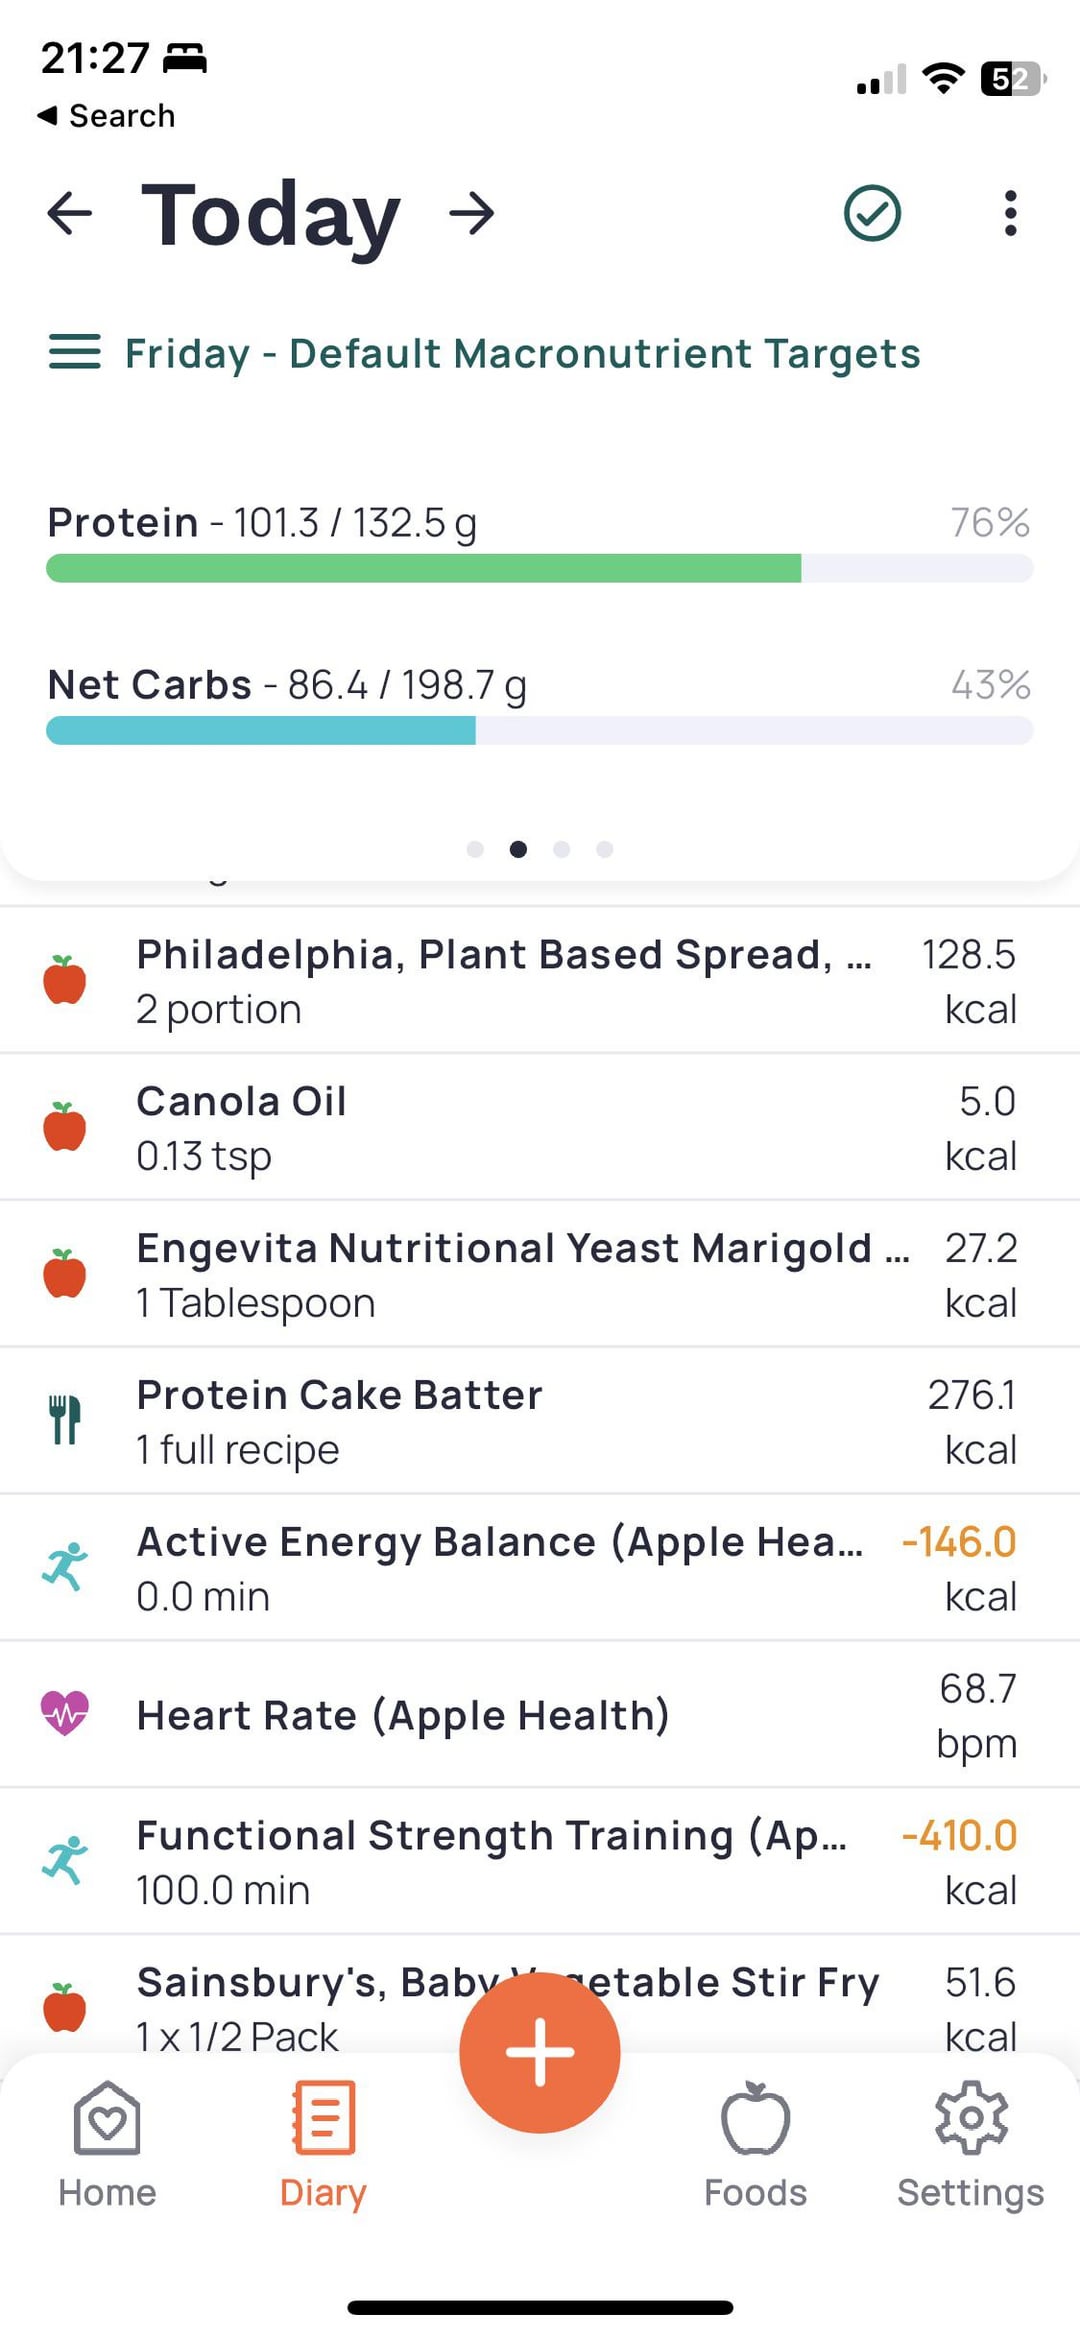Tap running icon for Functional Strength Training

pyautogui.click(x=65, y=1860)
